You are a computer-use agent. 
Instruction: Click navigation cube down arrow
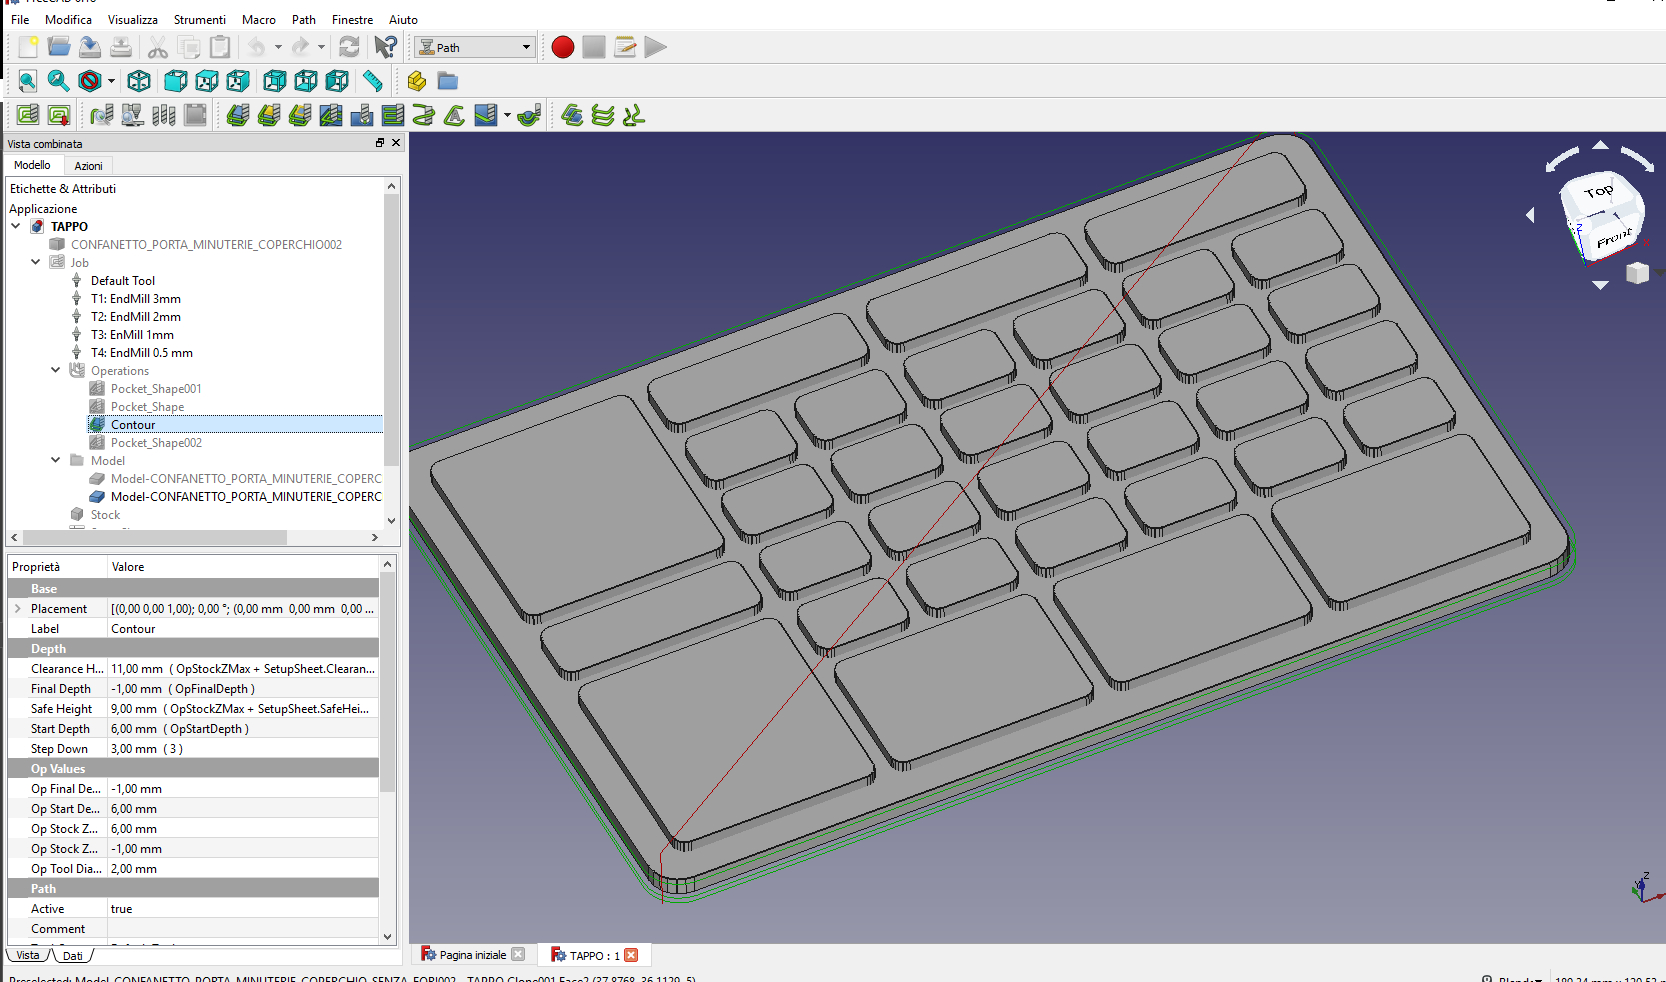[x=1600, y=285]
